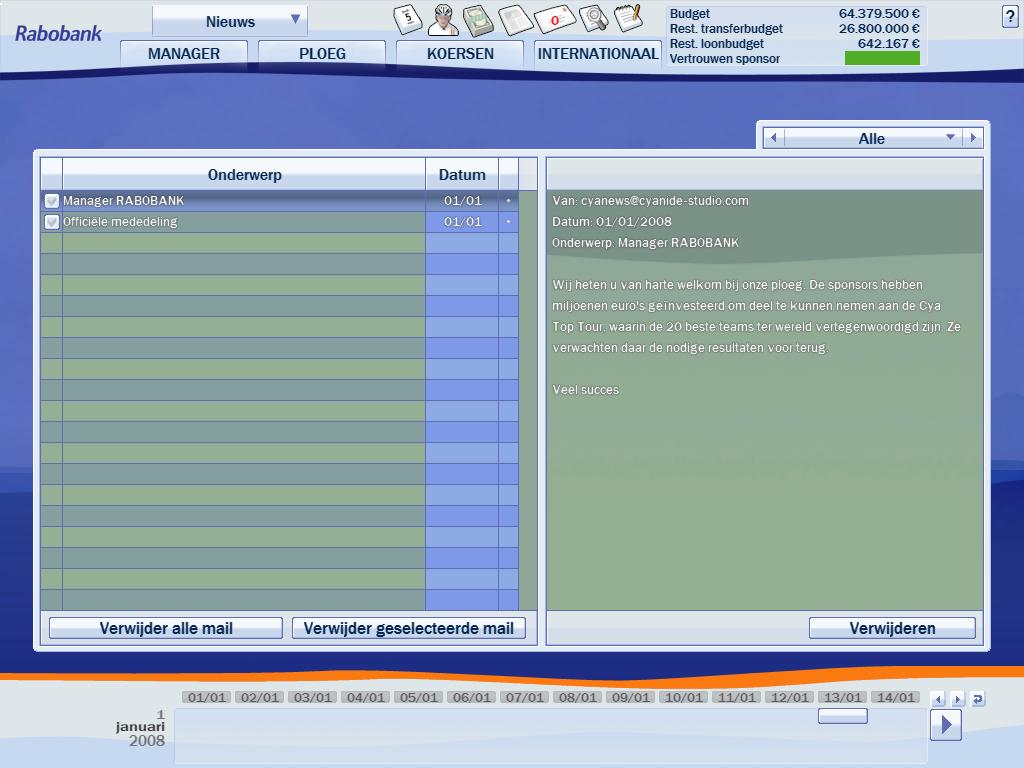The width and height of the screenshot is (1024, 768).
Task: Open the mail envelope icon
Action: pyautogui.click(x=553, y=20)
